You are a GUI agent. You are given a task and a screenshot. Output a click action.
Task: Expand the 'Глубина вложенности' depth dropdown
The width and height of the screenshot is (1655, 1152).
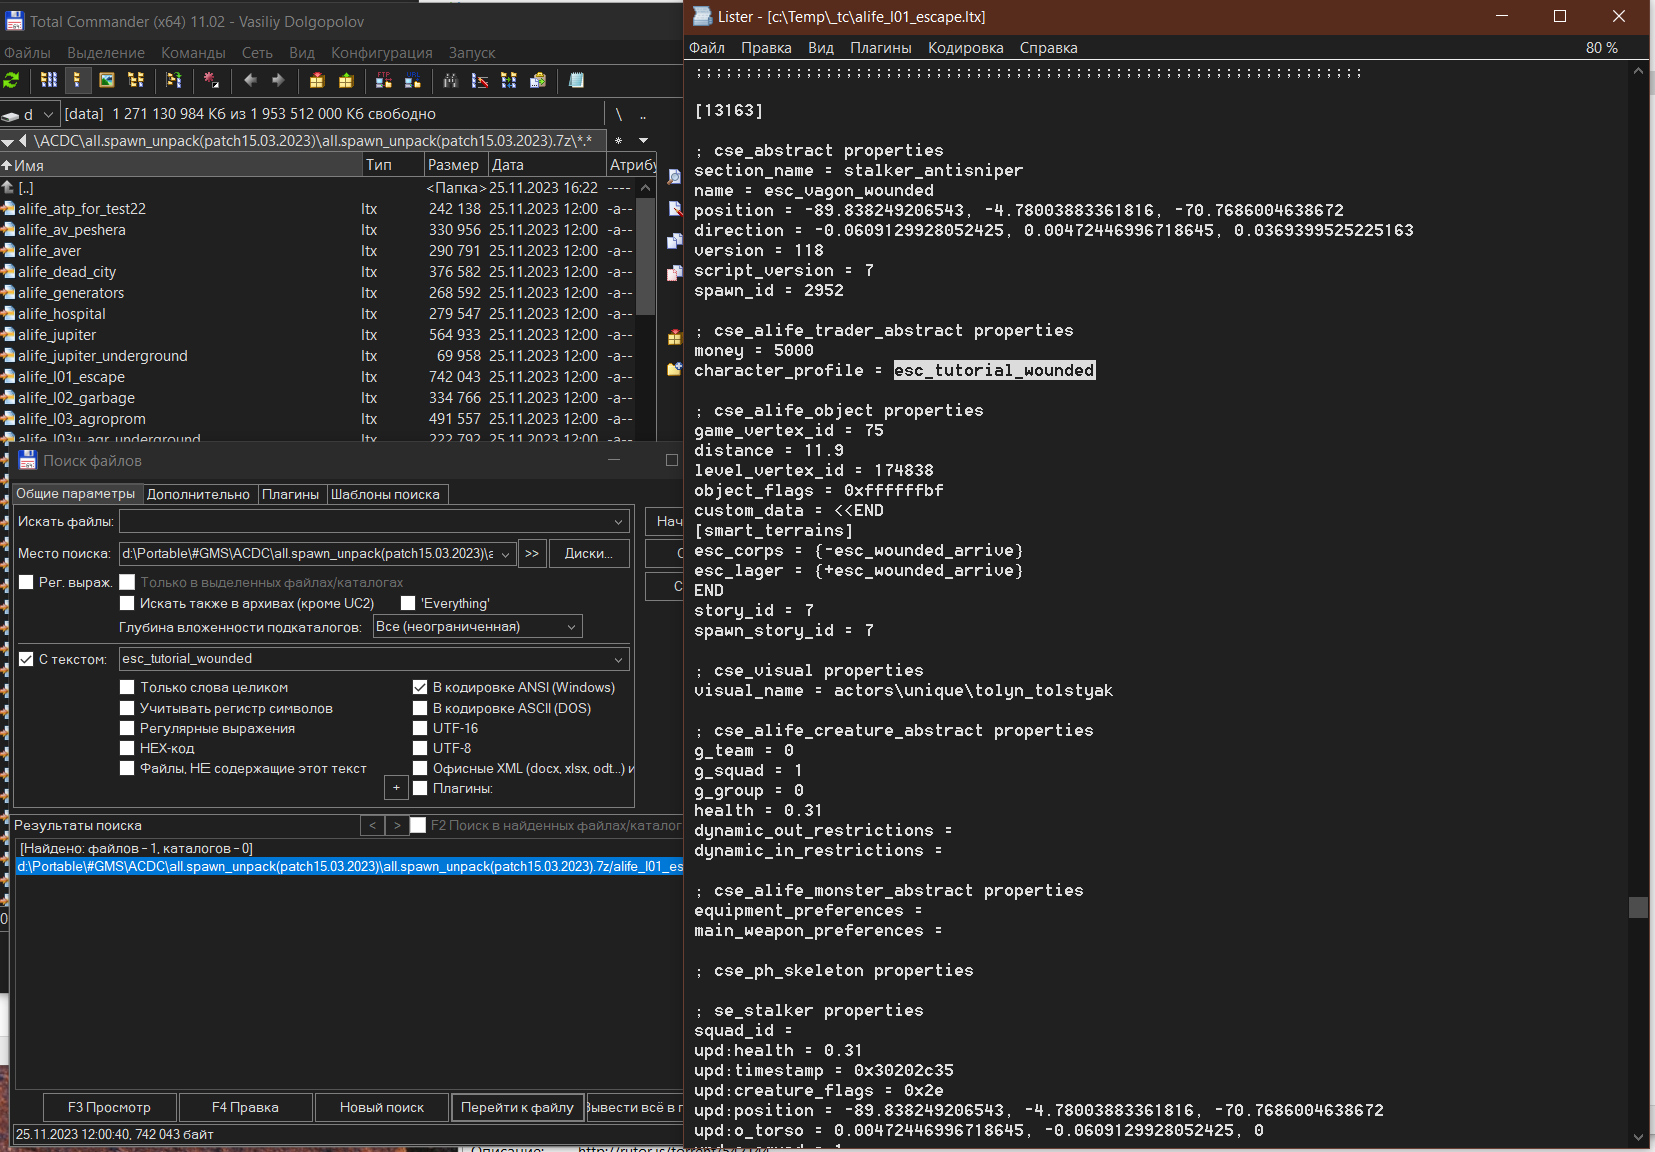pos(571,627)
